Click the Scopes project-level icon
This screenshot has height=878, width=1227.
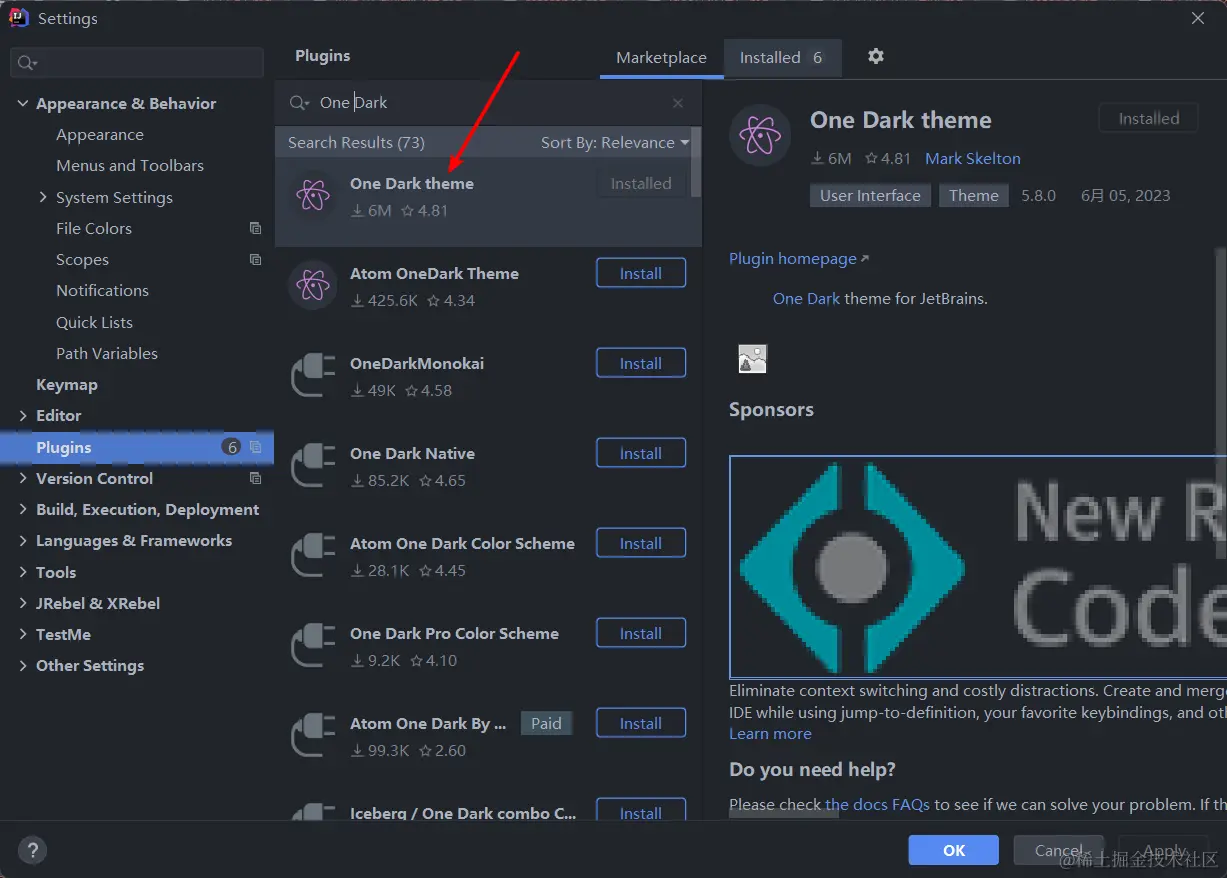point(255,259)
